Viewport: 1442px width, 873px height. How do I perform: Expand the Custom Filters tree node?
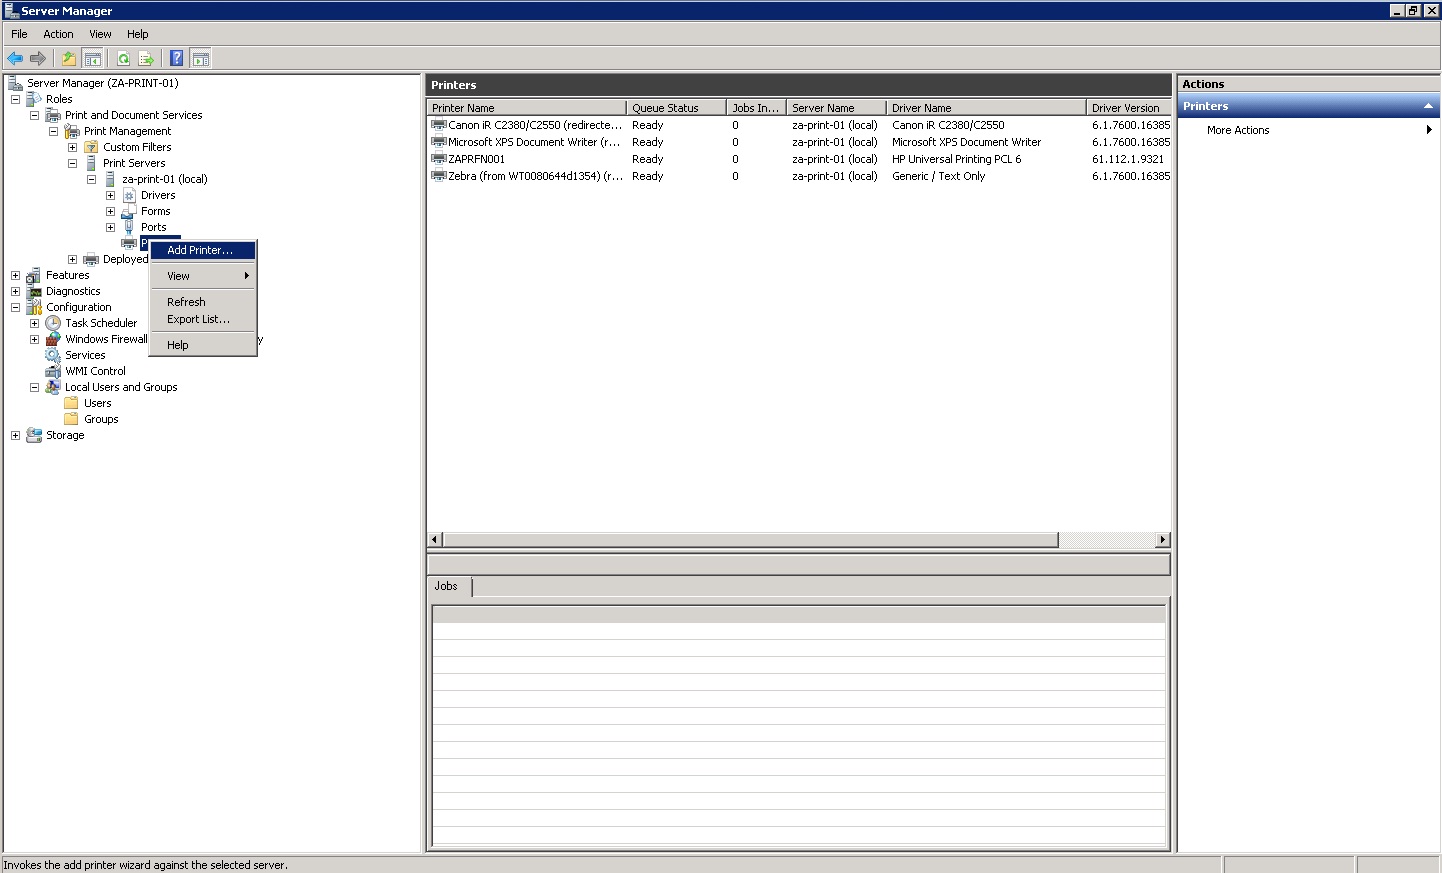coord(71,147)
